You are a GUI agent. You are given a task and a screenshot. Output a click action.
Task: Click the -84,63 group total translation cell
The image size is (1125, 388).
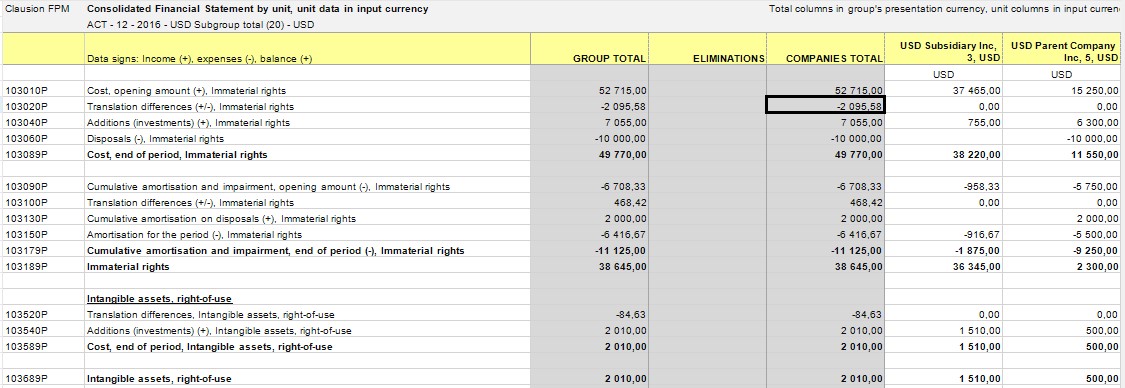coord(631,314)
